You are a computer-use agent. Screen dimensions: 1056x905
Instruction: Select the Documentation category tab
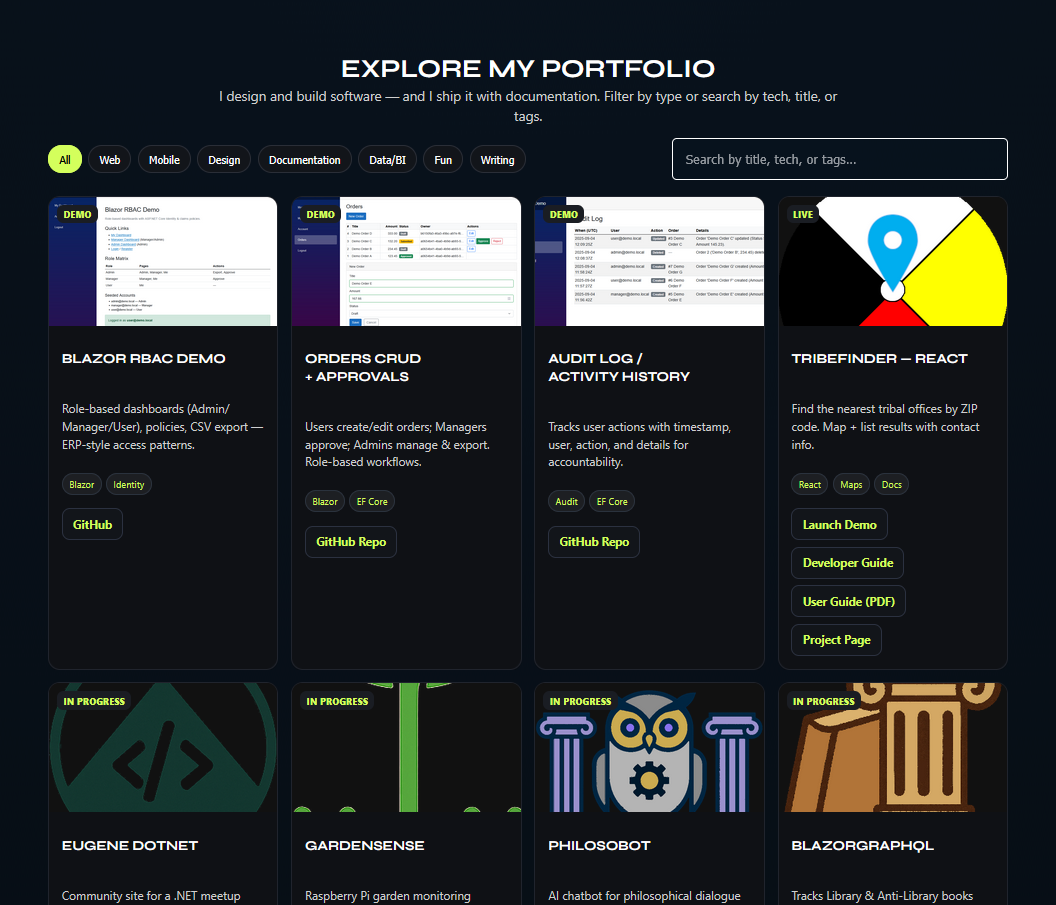[304, 159]
